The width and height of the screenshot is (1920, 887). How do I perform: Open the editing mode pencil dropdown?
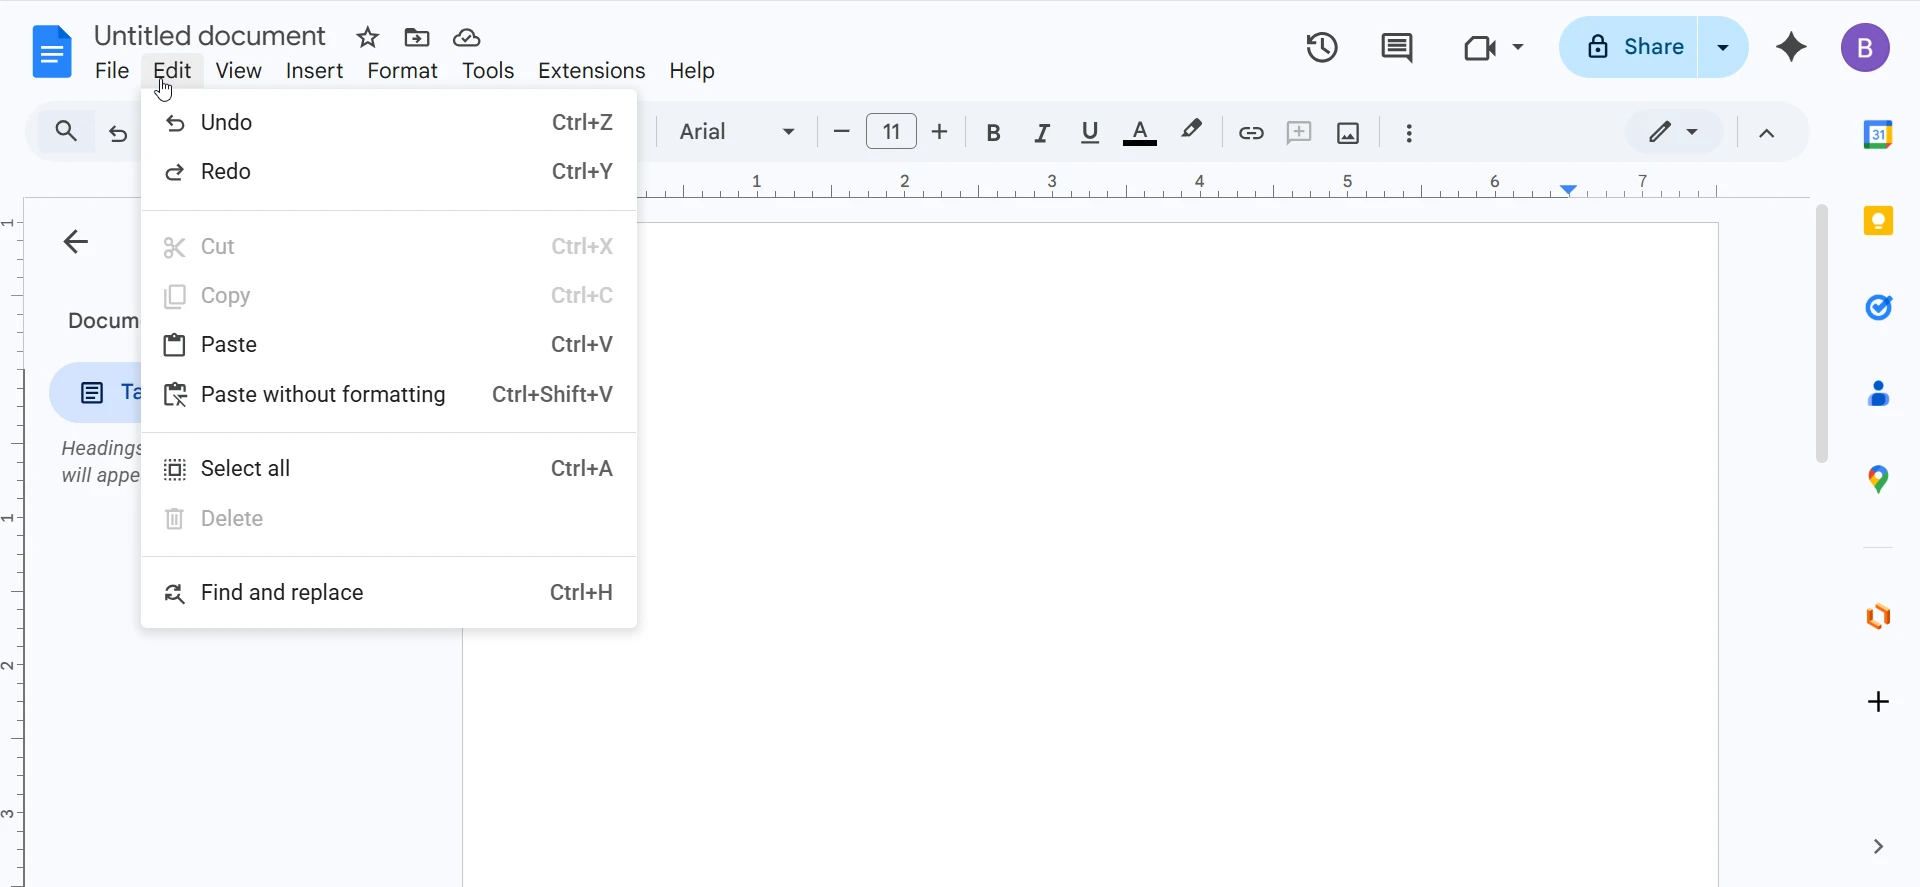[x=1673, y=132]
